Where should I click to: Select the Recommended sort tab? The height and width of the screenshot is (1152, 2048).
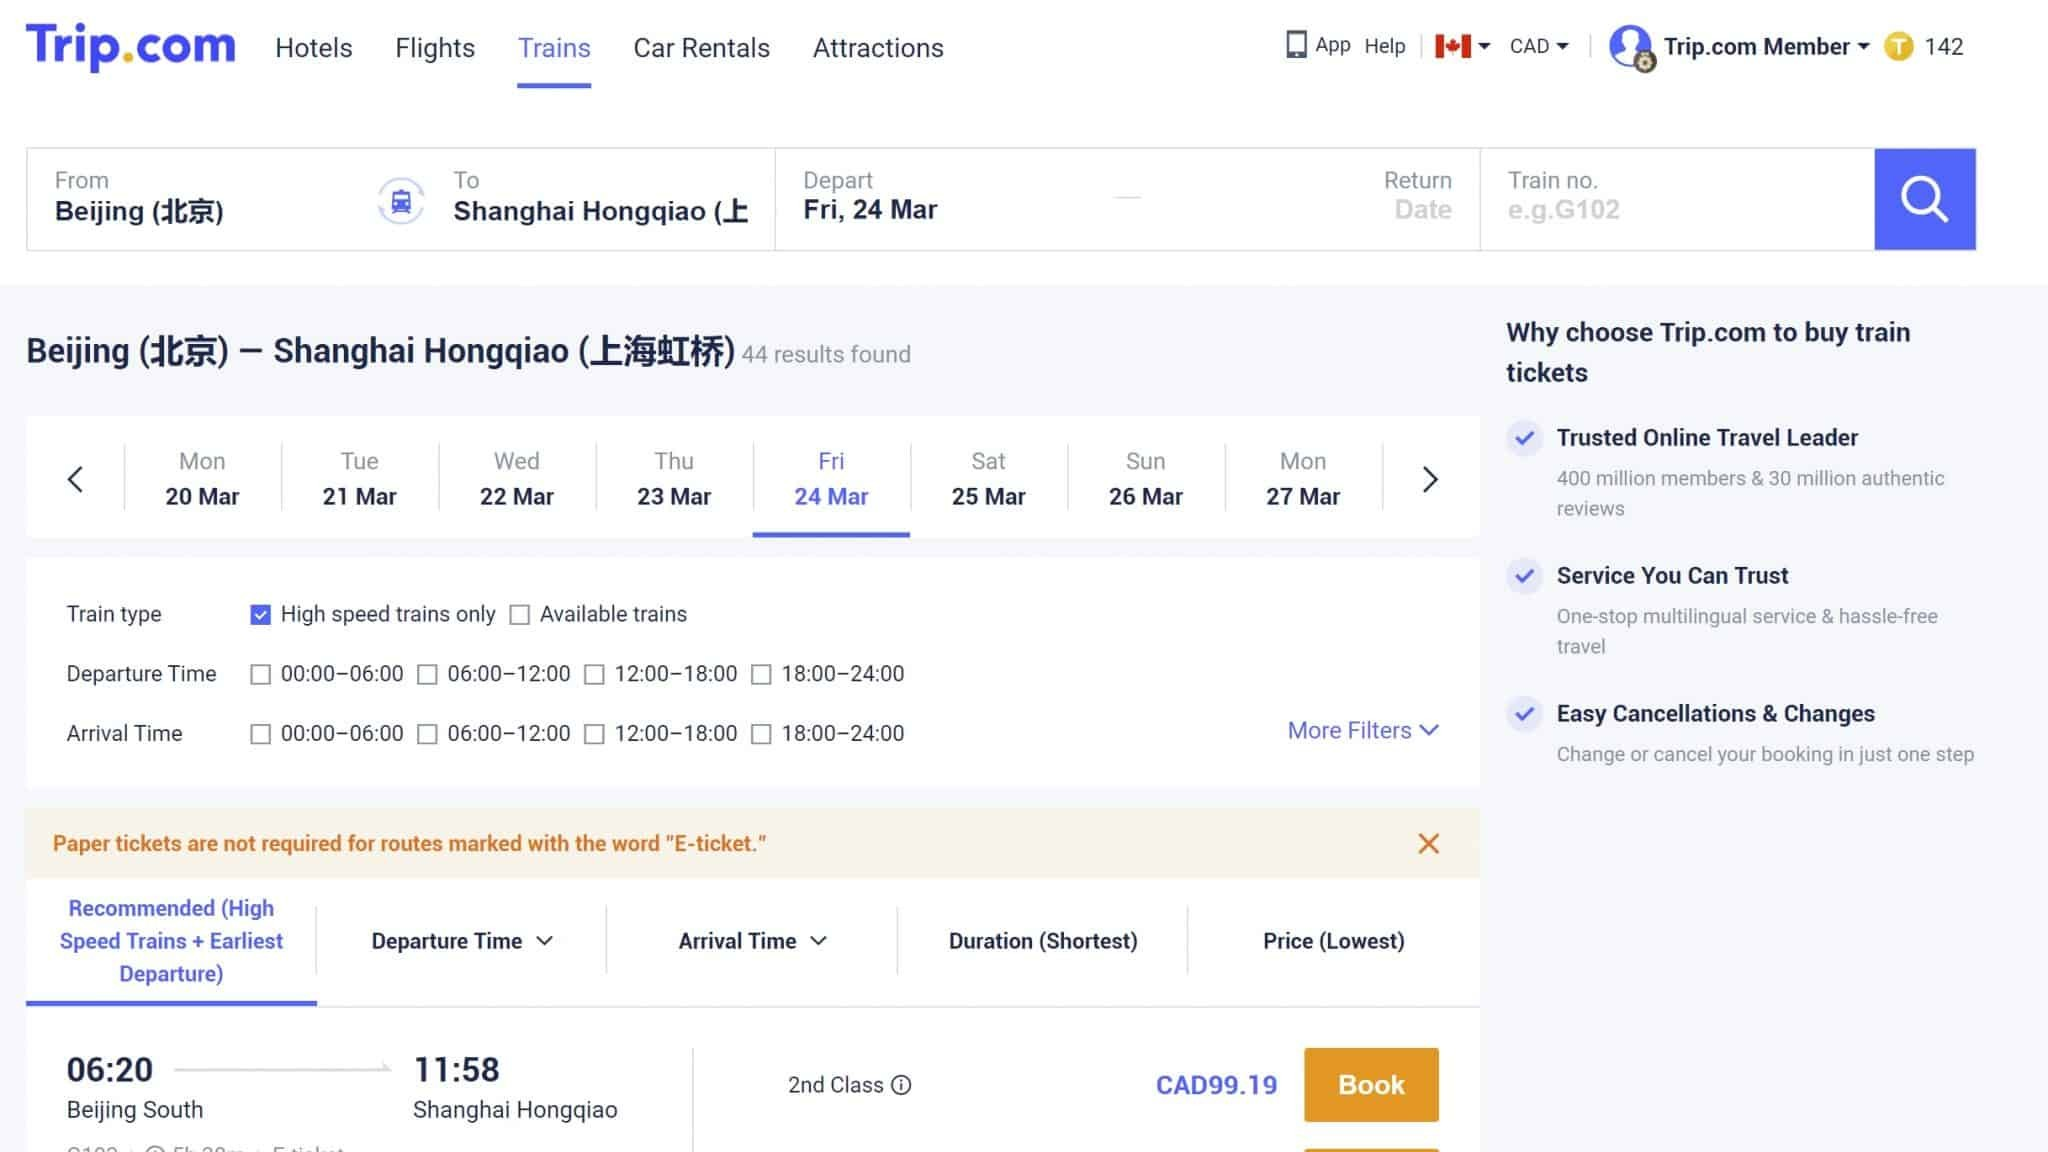point(171,941)
